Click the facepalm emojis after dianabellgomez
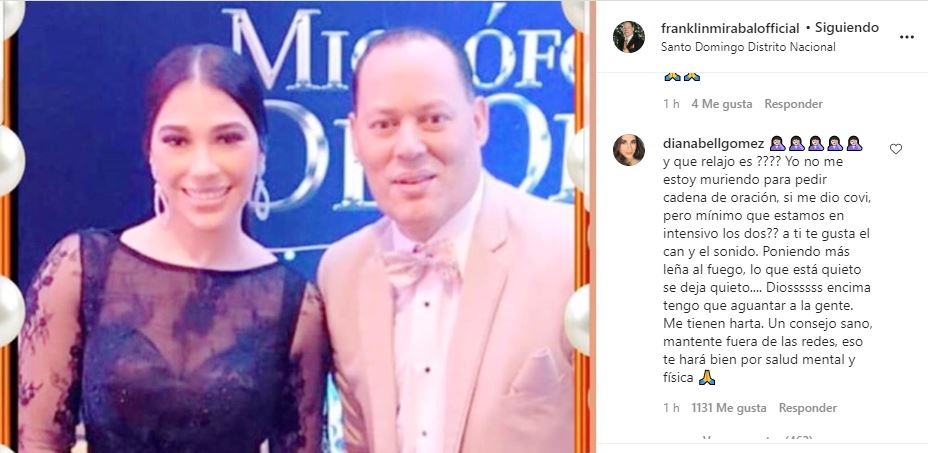 pyautogui.click(x=816, y=143)
